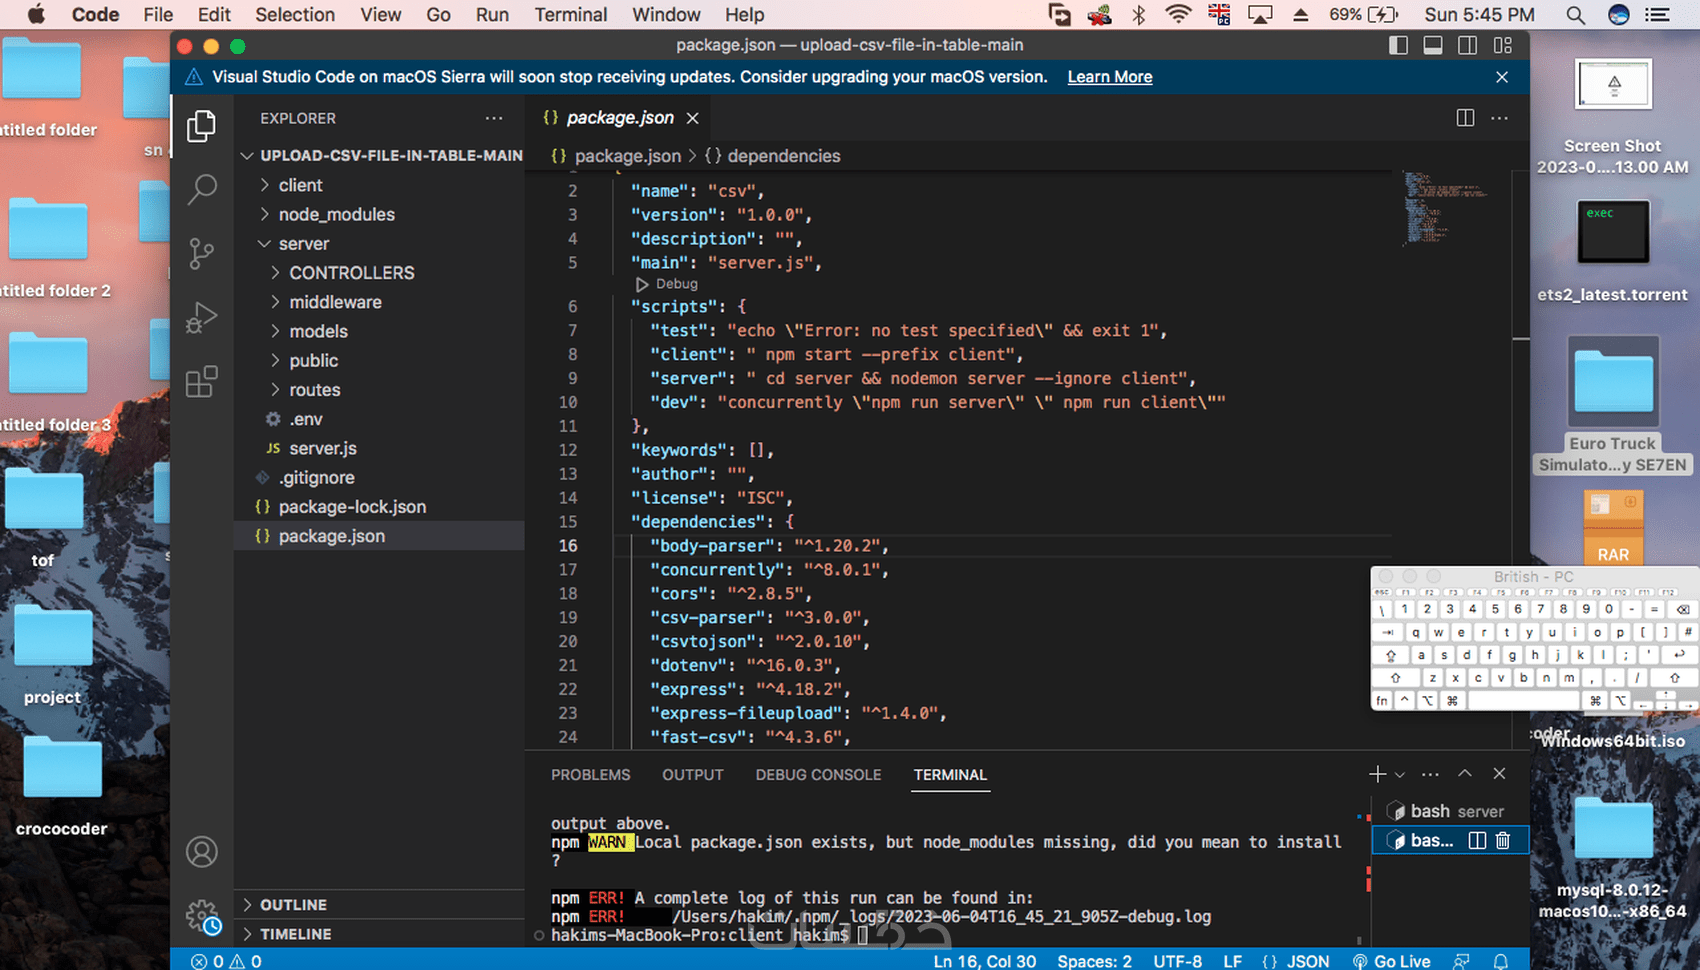Collapse the server folder in Explorer

tap(264, 243)
